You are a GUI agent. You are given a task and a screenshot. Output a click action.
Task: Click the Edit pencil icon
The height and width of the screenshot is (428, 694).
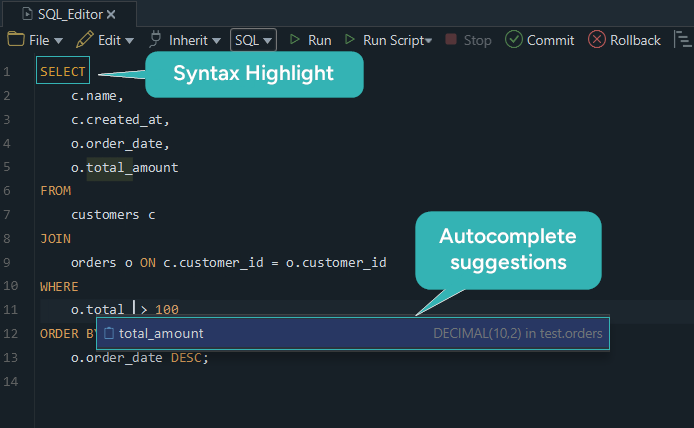[x=85, y=39]
